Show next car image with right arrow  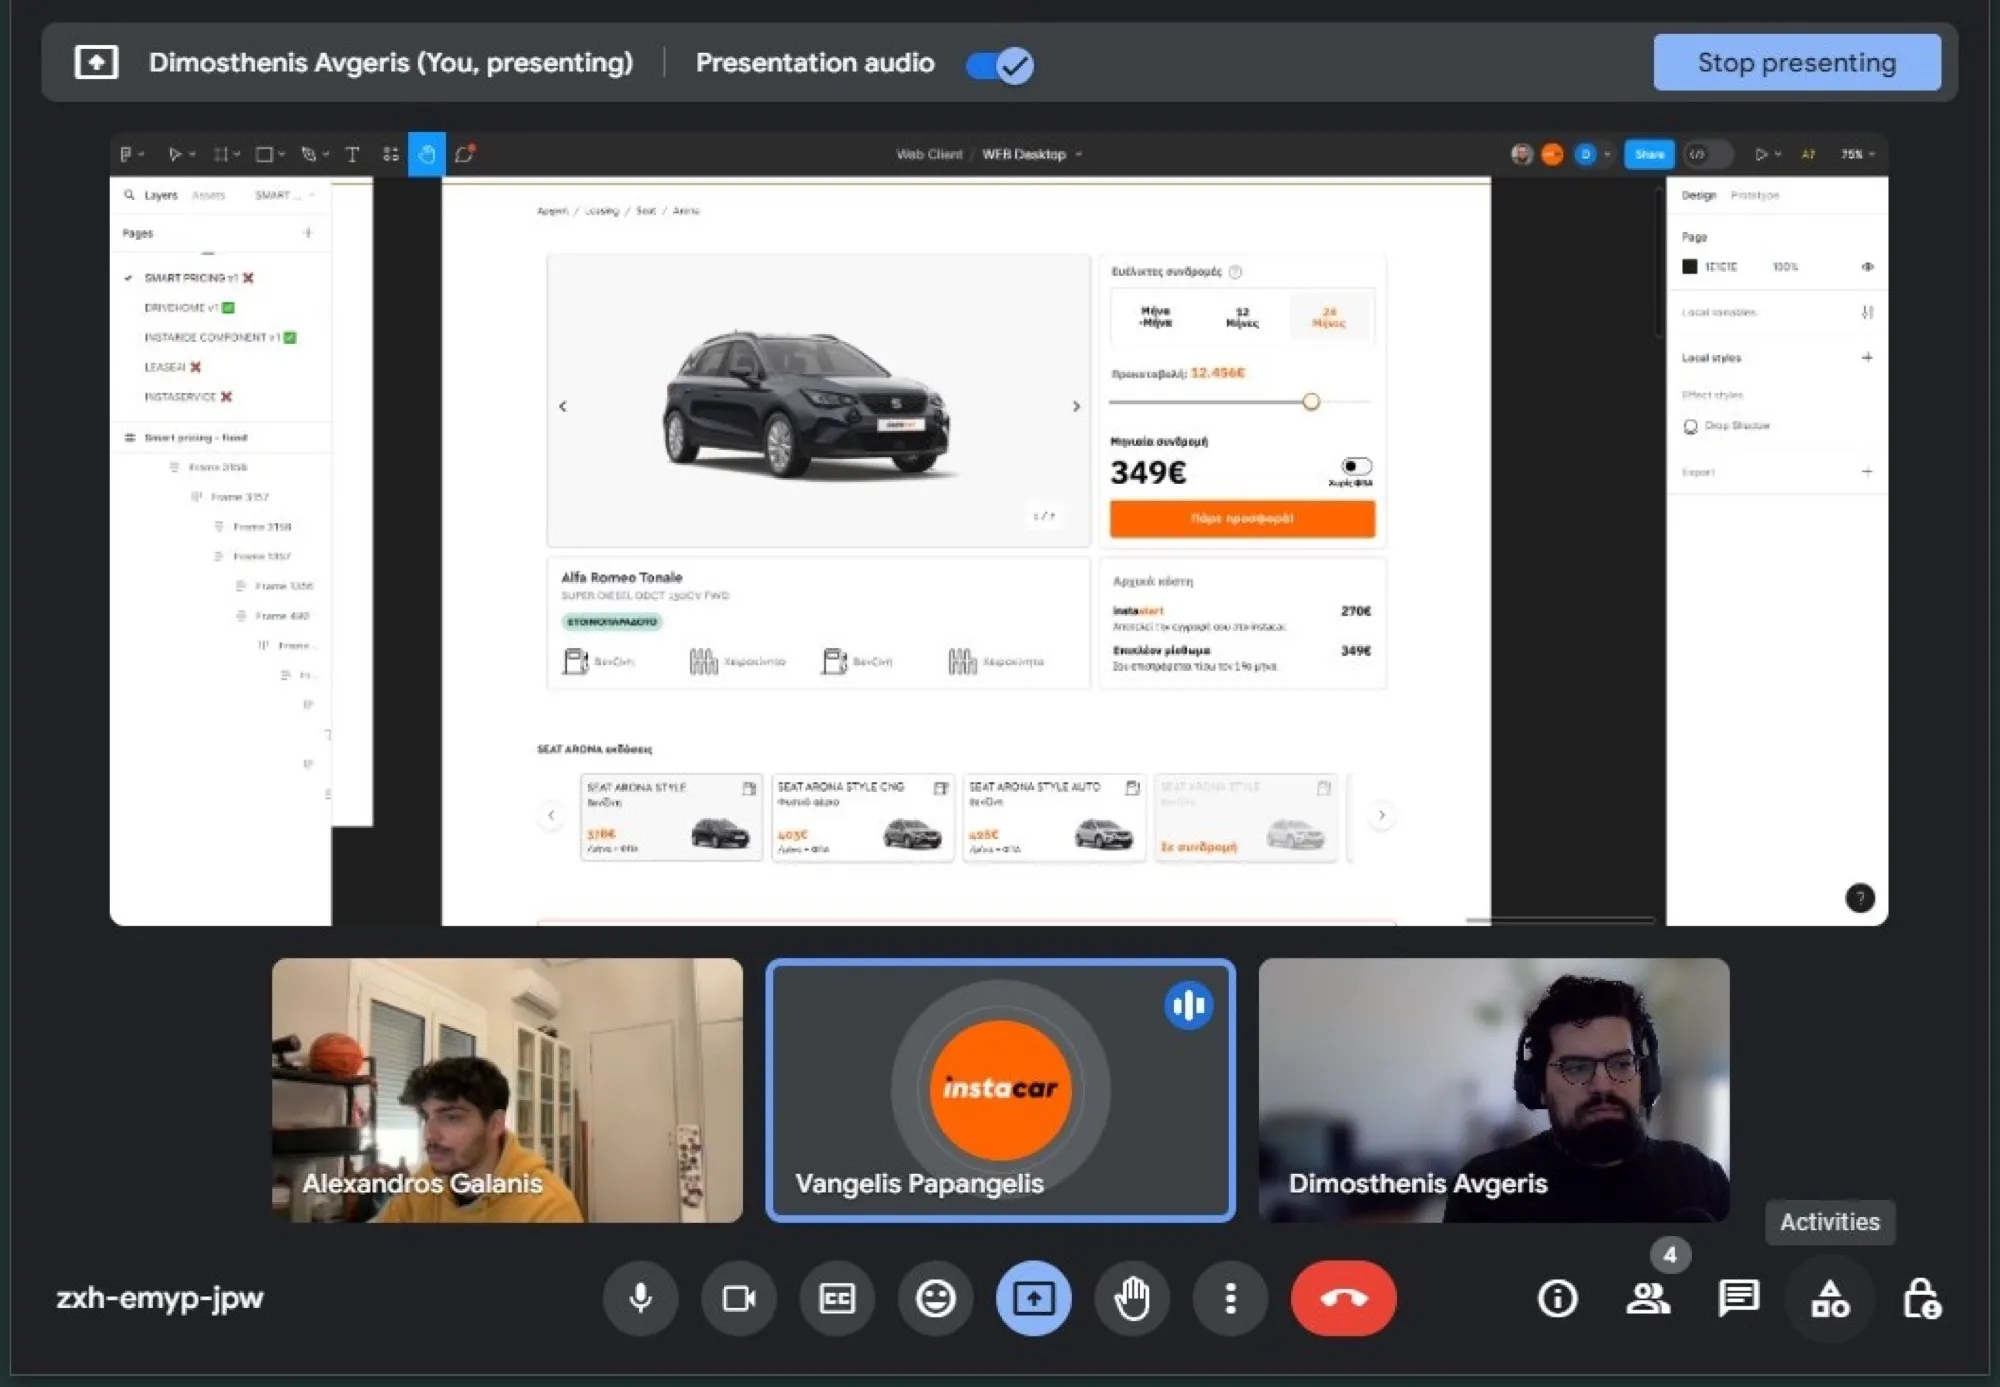[x=1076, y=406]
